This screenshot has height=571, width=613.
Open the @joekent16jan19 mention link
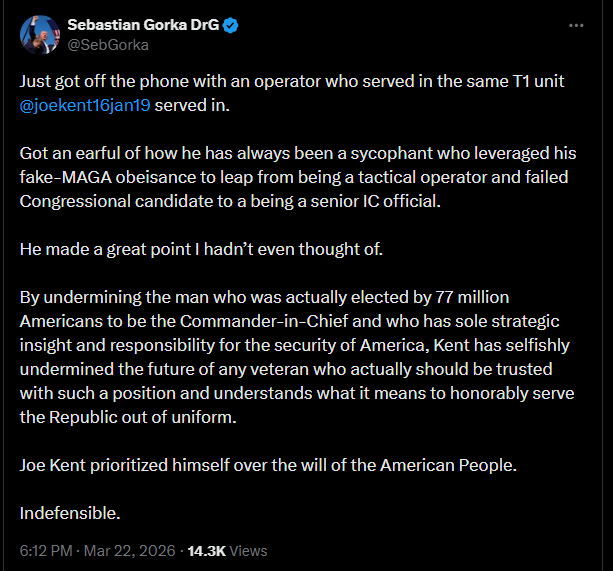point(85,105)
